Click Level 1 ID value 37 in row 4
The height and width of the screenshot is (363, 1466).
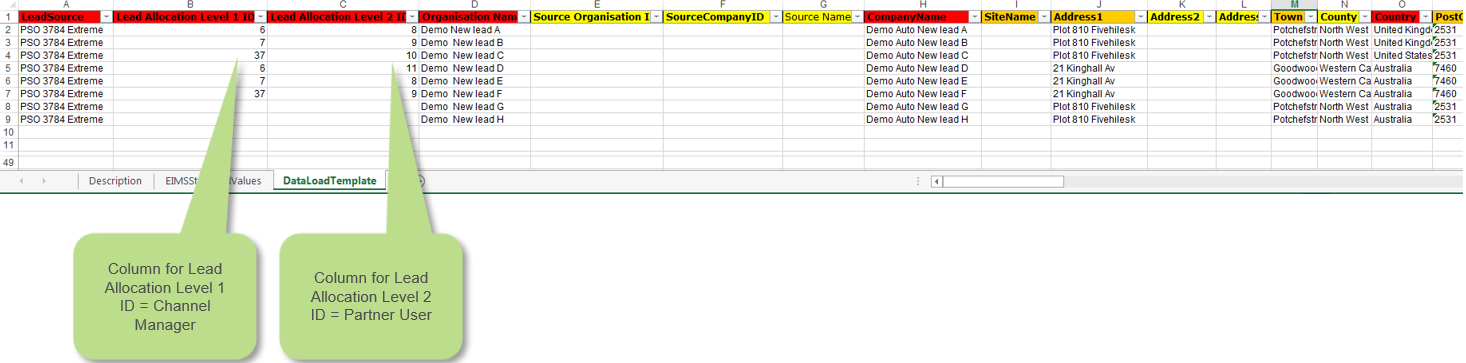click(190, 56)
